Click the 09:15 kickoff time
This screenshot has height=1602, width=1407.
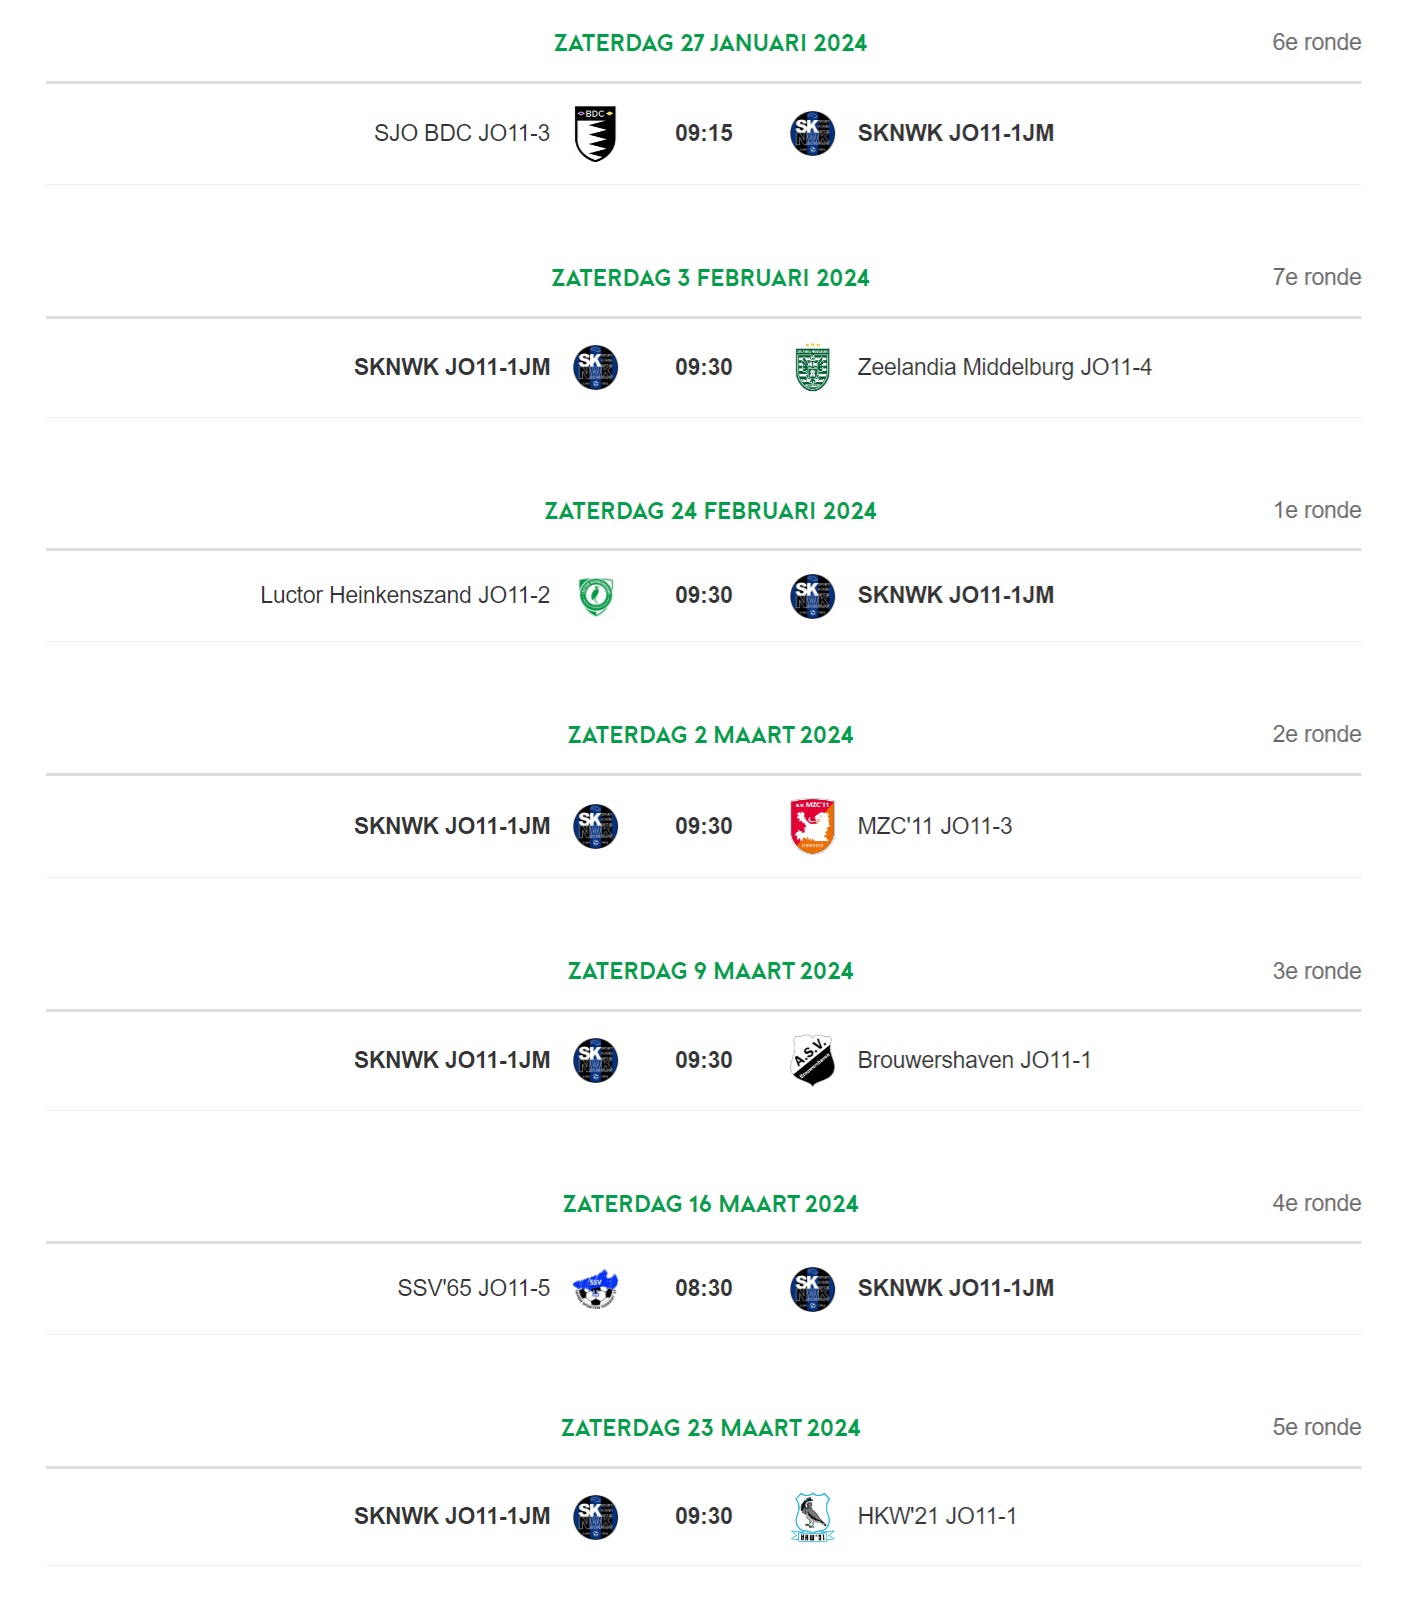pyautogui.click(x=704, y=133)
